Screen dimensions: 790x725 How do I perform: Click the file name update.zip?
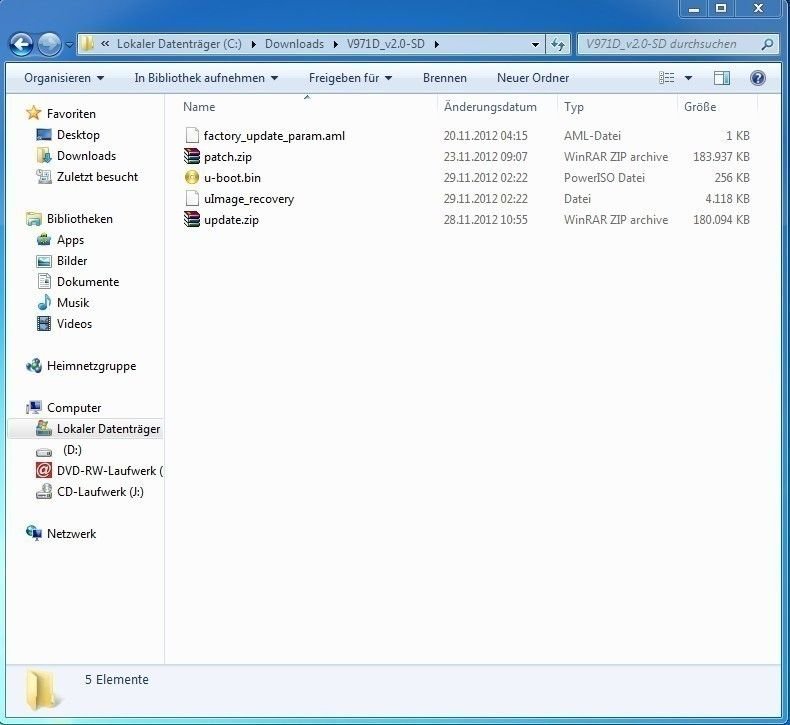pos(231,220)
